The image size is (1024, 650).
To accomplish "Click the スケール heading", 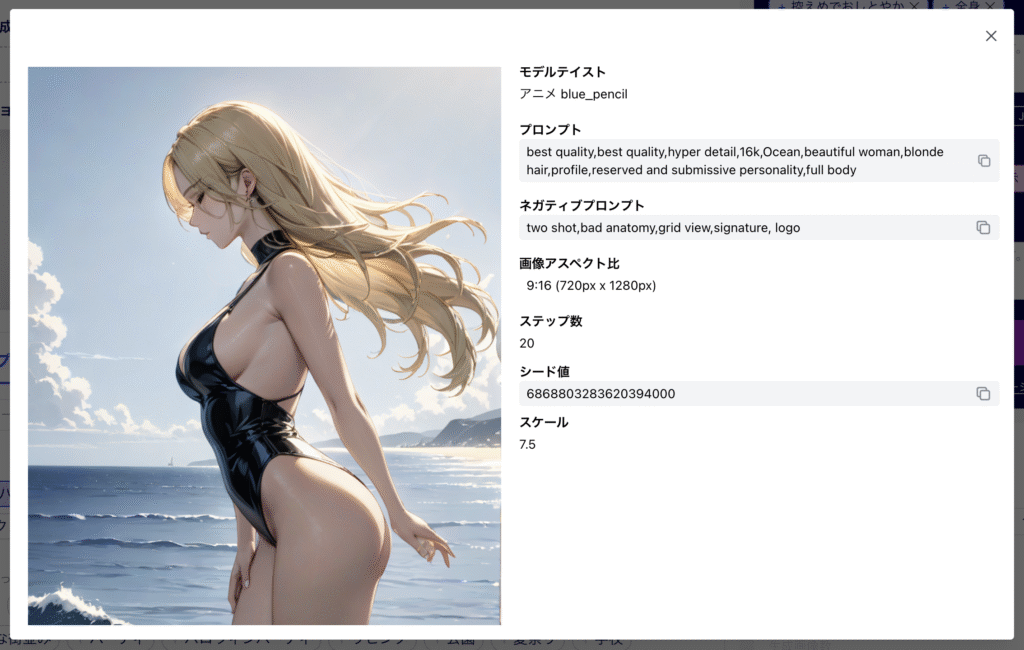I will tap(543, 422).
